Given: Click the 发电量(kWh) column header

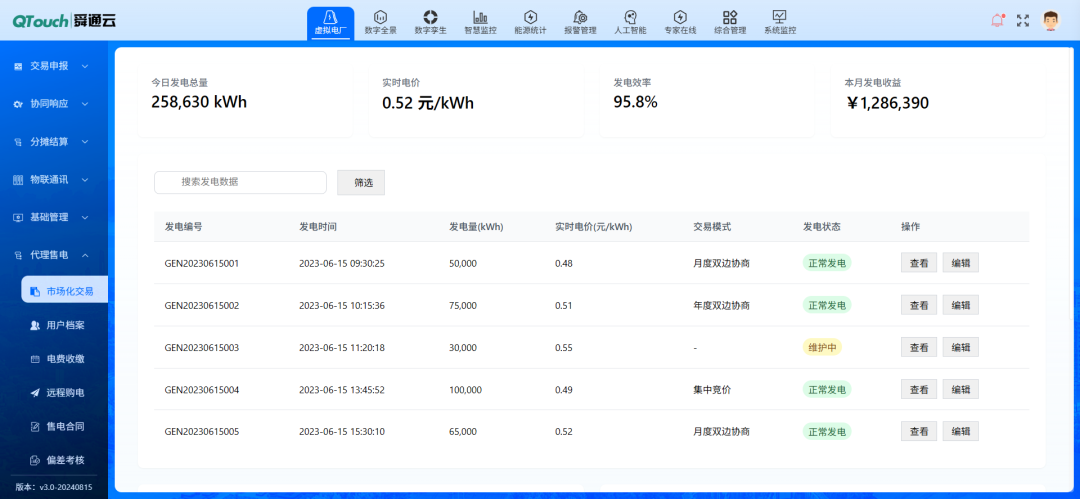Looking at the screenshot, I should pos(476,227).
